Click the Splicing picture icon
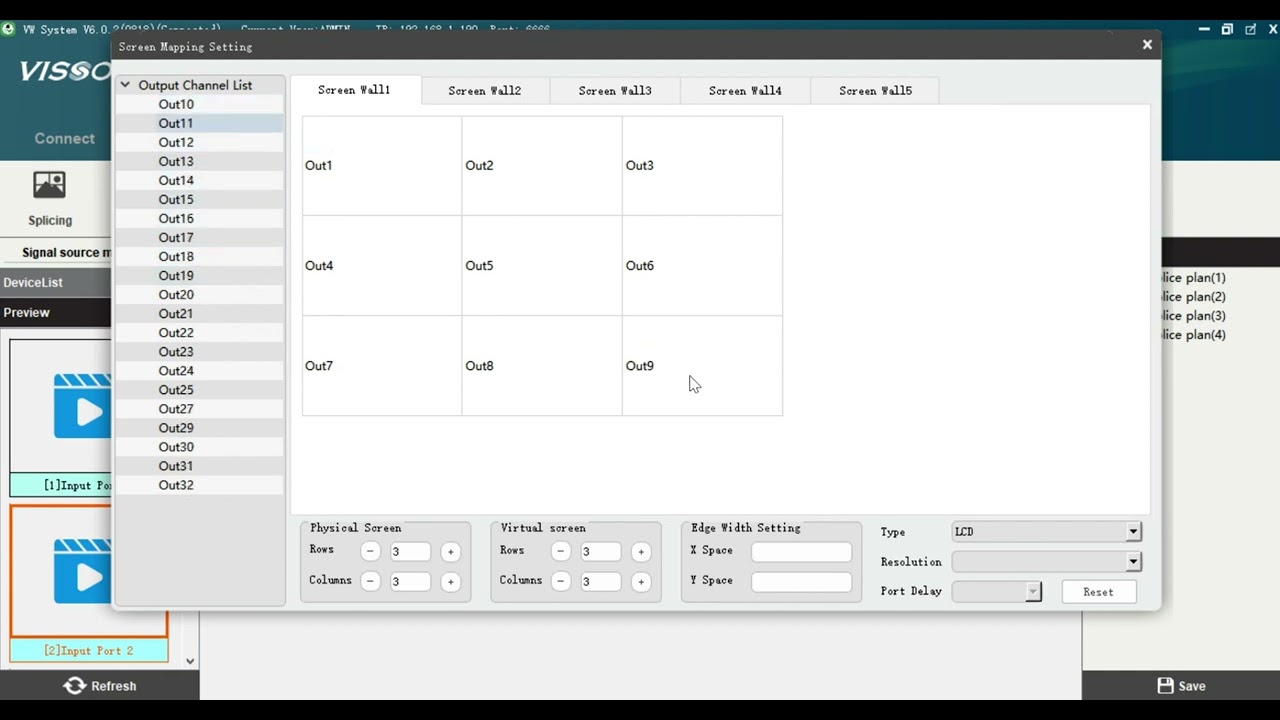The height and width of the screenshot is (720, 1280). pos(49,185)
